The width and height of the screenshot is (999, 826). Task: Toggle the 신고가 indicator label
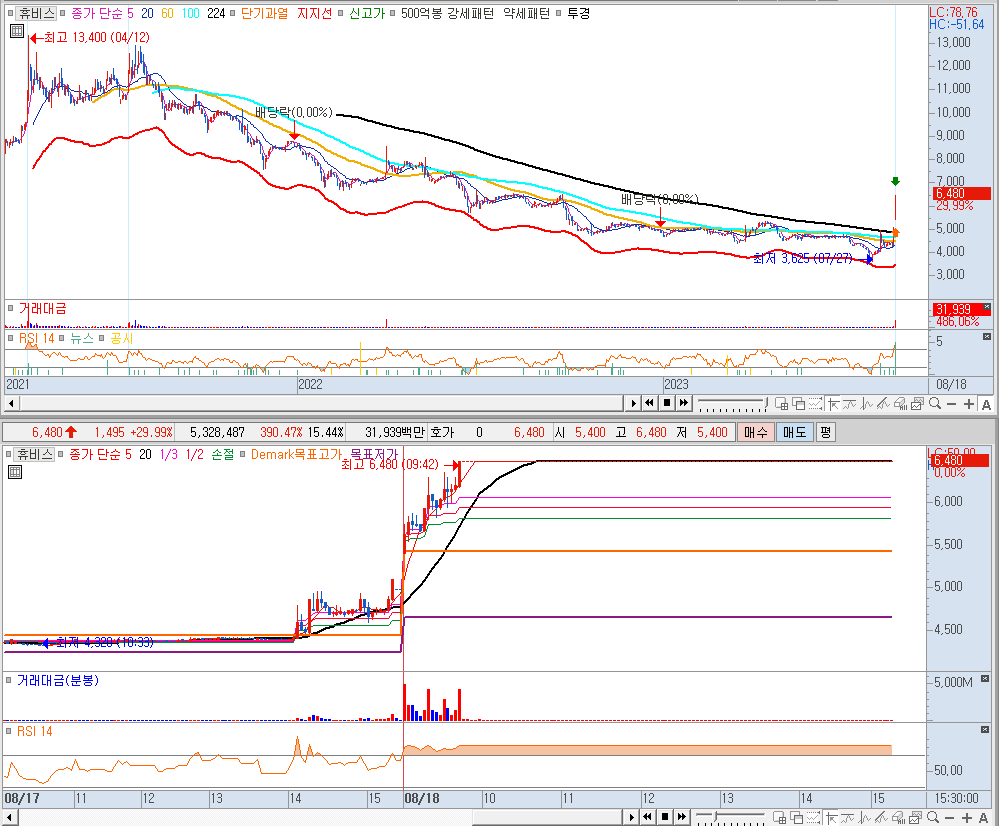pos(367,13)
